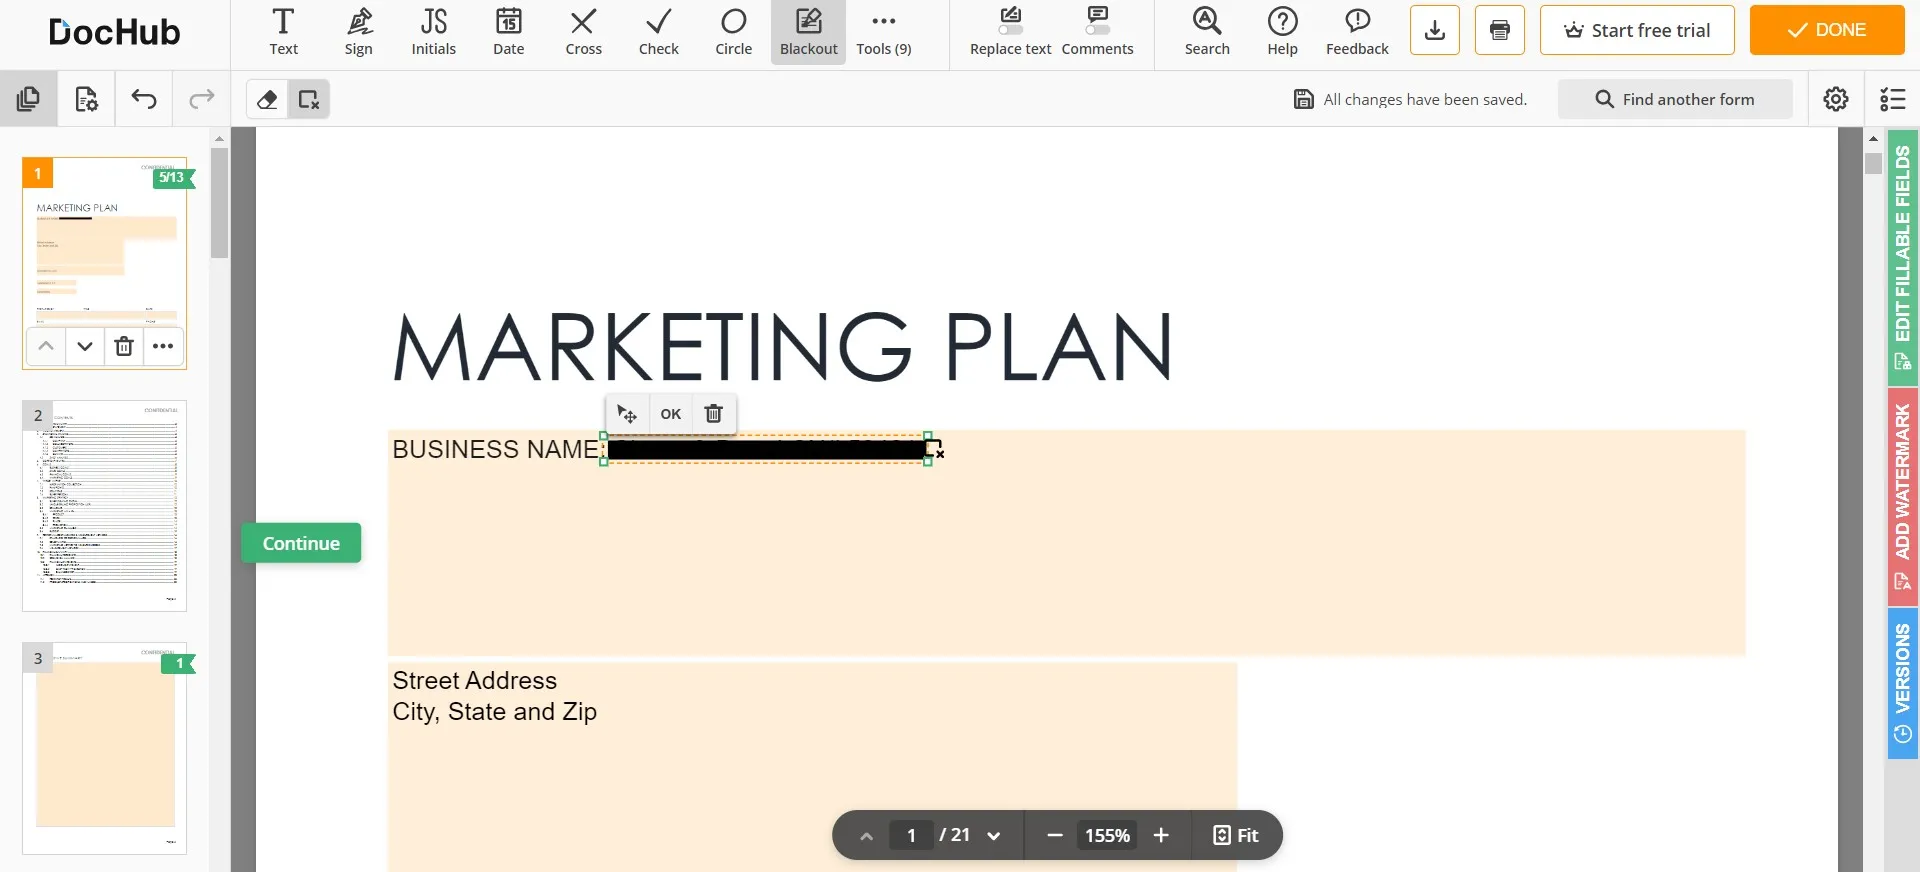The height and width of the screenshot is (872, 1920).
Task: Click the thumbnail panel scrollbar
Action: click(219, 203)
